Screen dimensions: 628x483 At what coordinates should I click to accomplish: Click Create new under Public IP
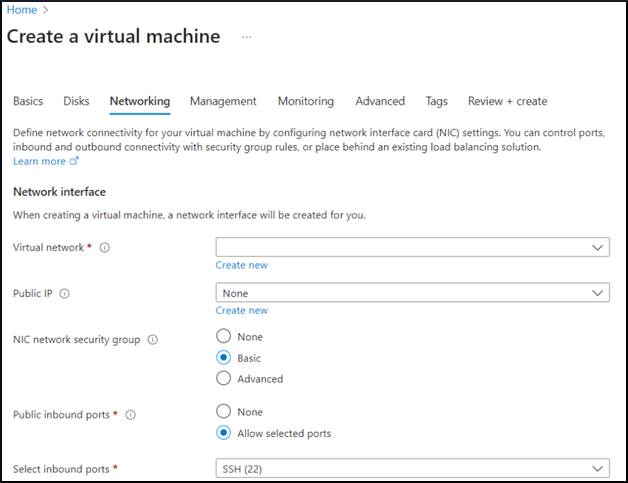(241, 311)
